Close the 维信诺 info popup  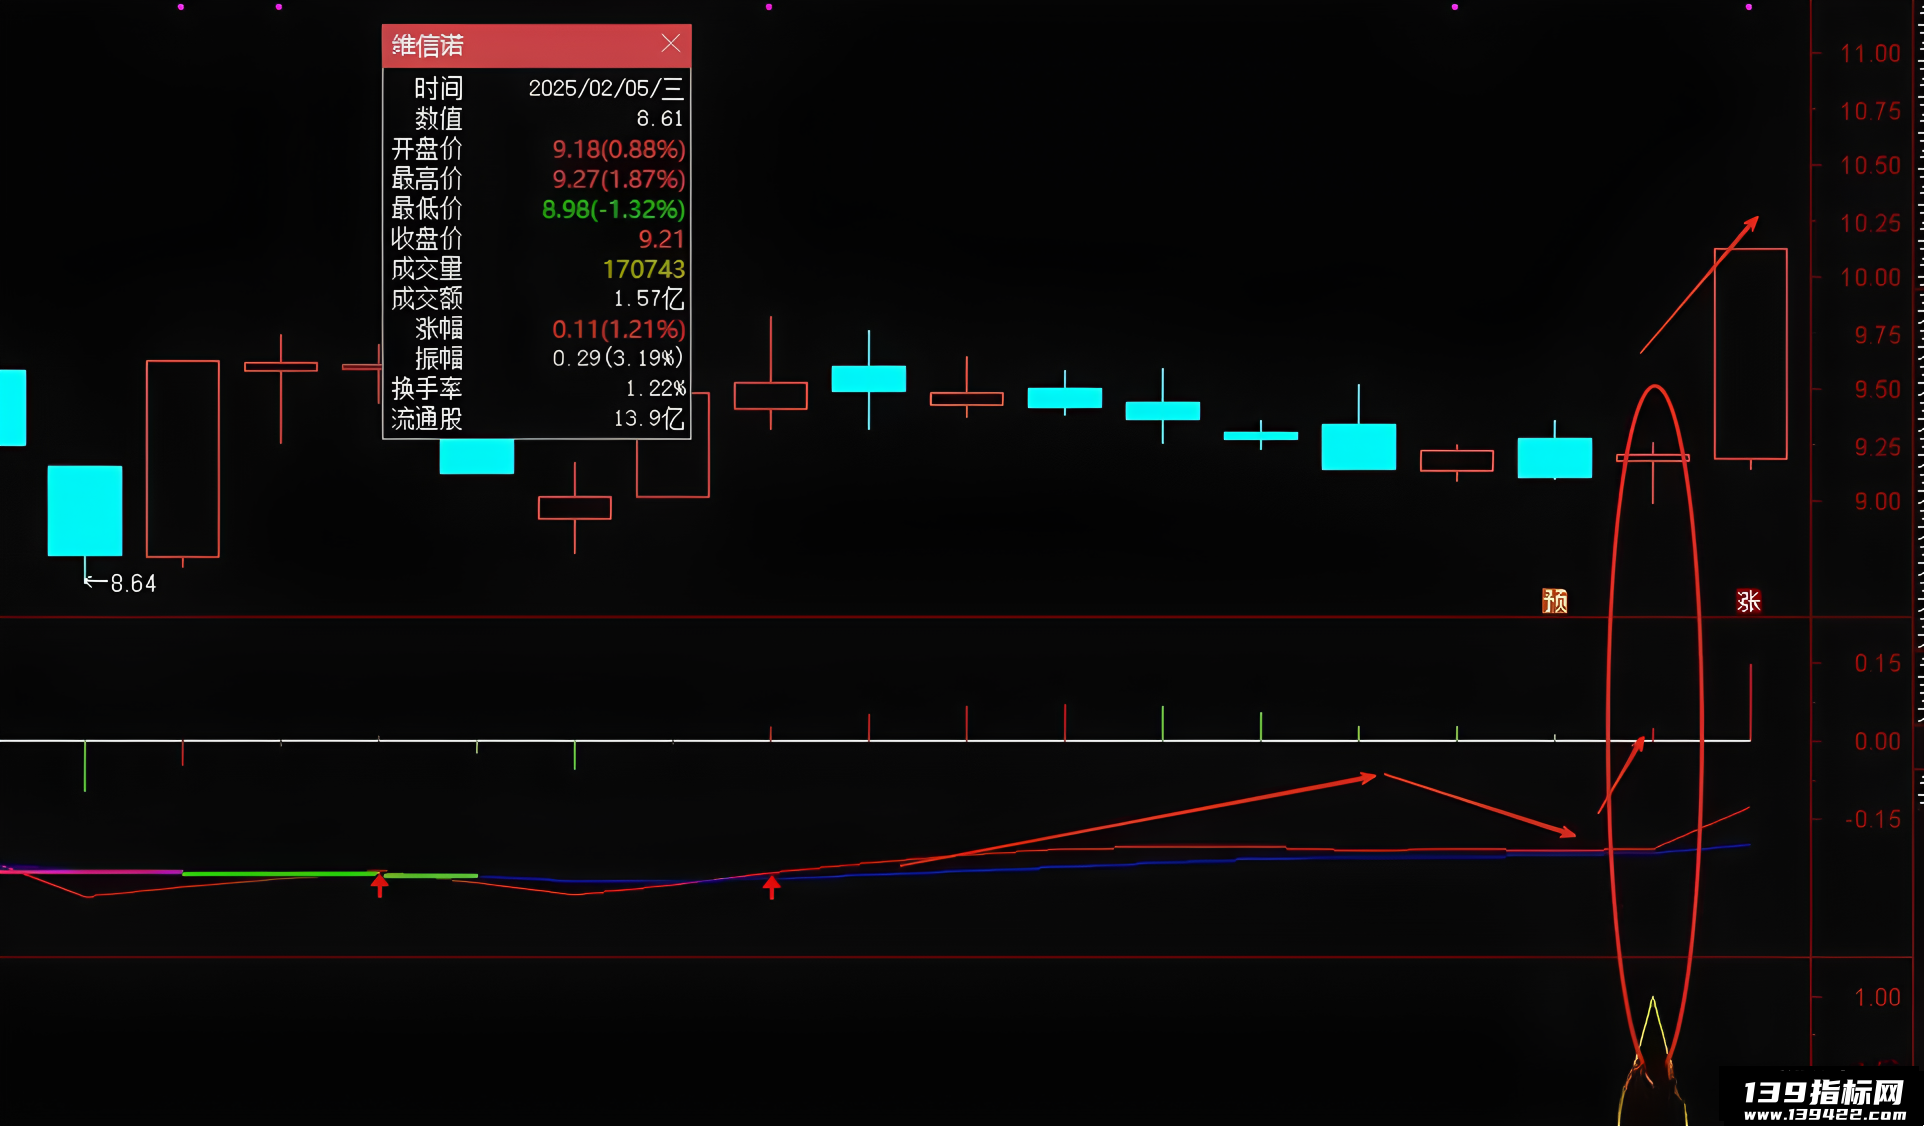click(670, 44)
